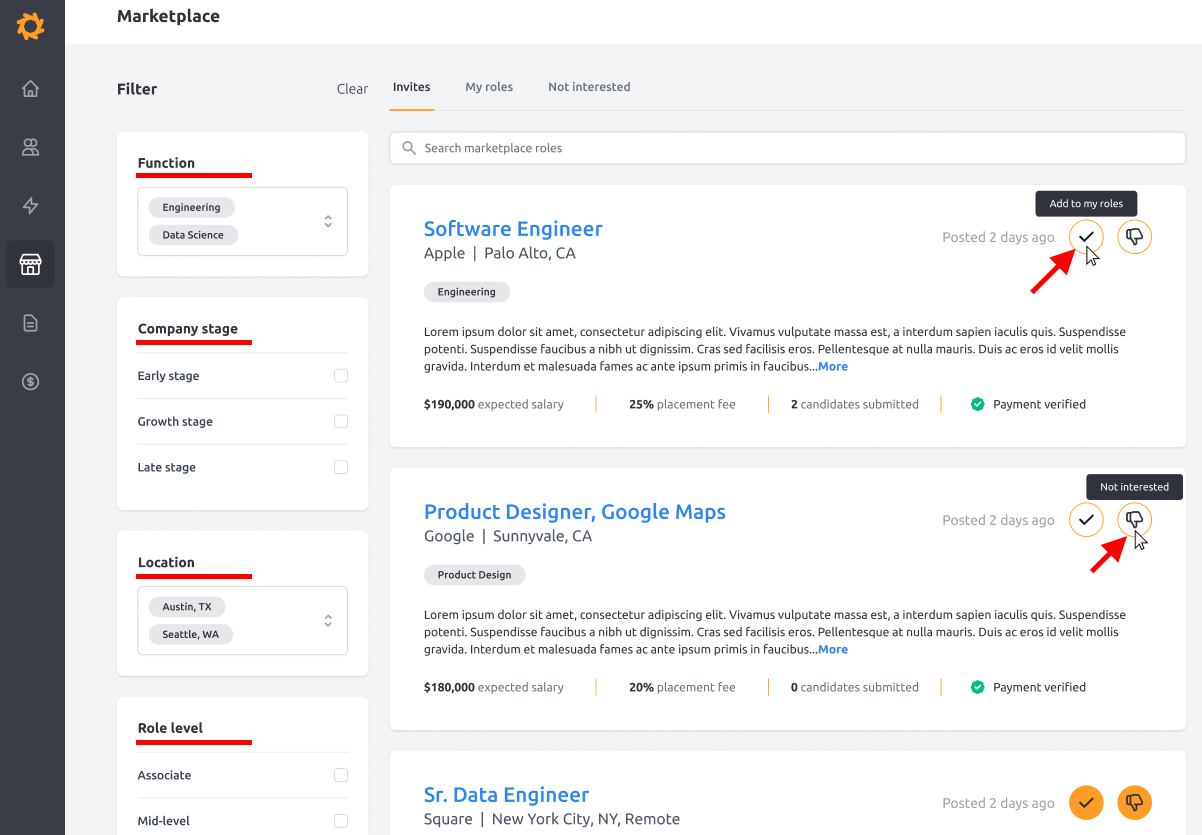Mark Product Designer role as not interested

coord(1134,520)
